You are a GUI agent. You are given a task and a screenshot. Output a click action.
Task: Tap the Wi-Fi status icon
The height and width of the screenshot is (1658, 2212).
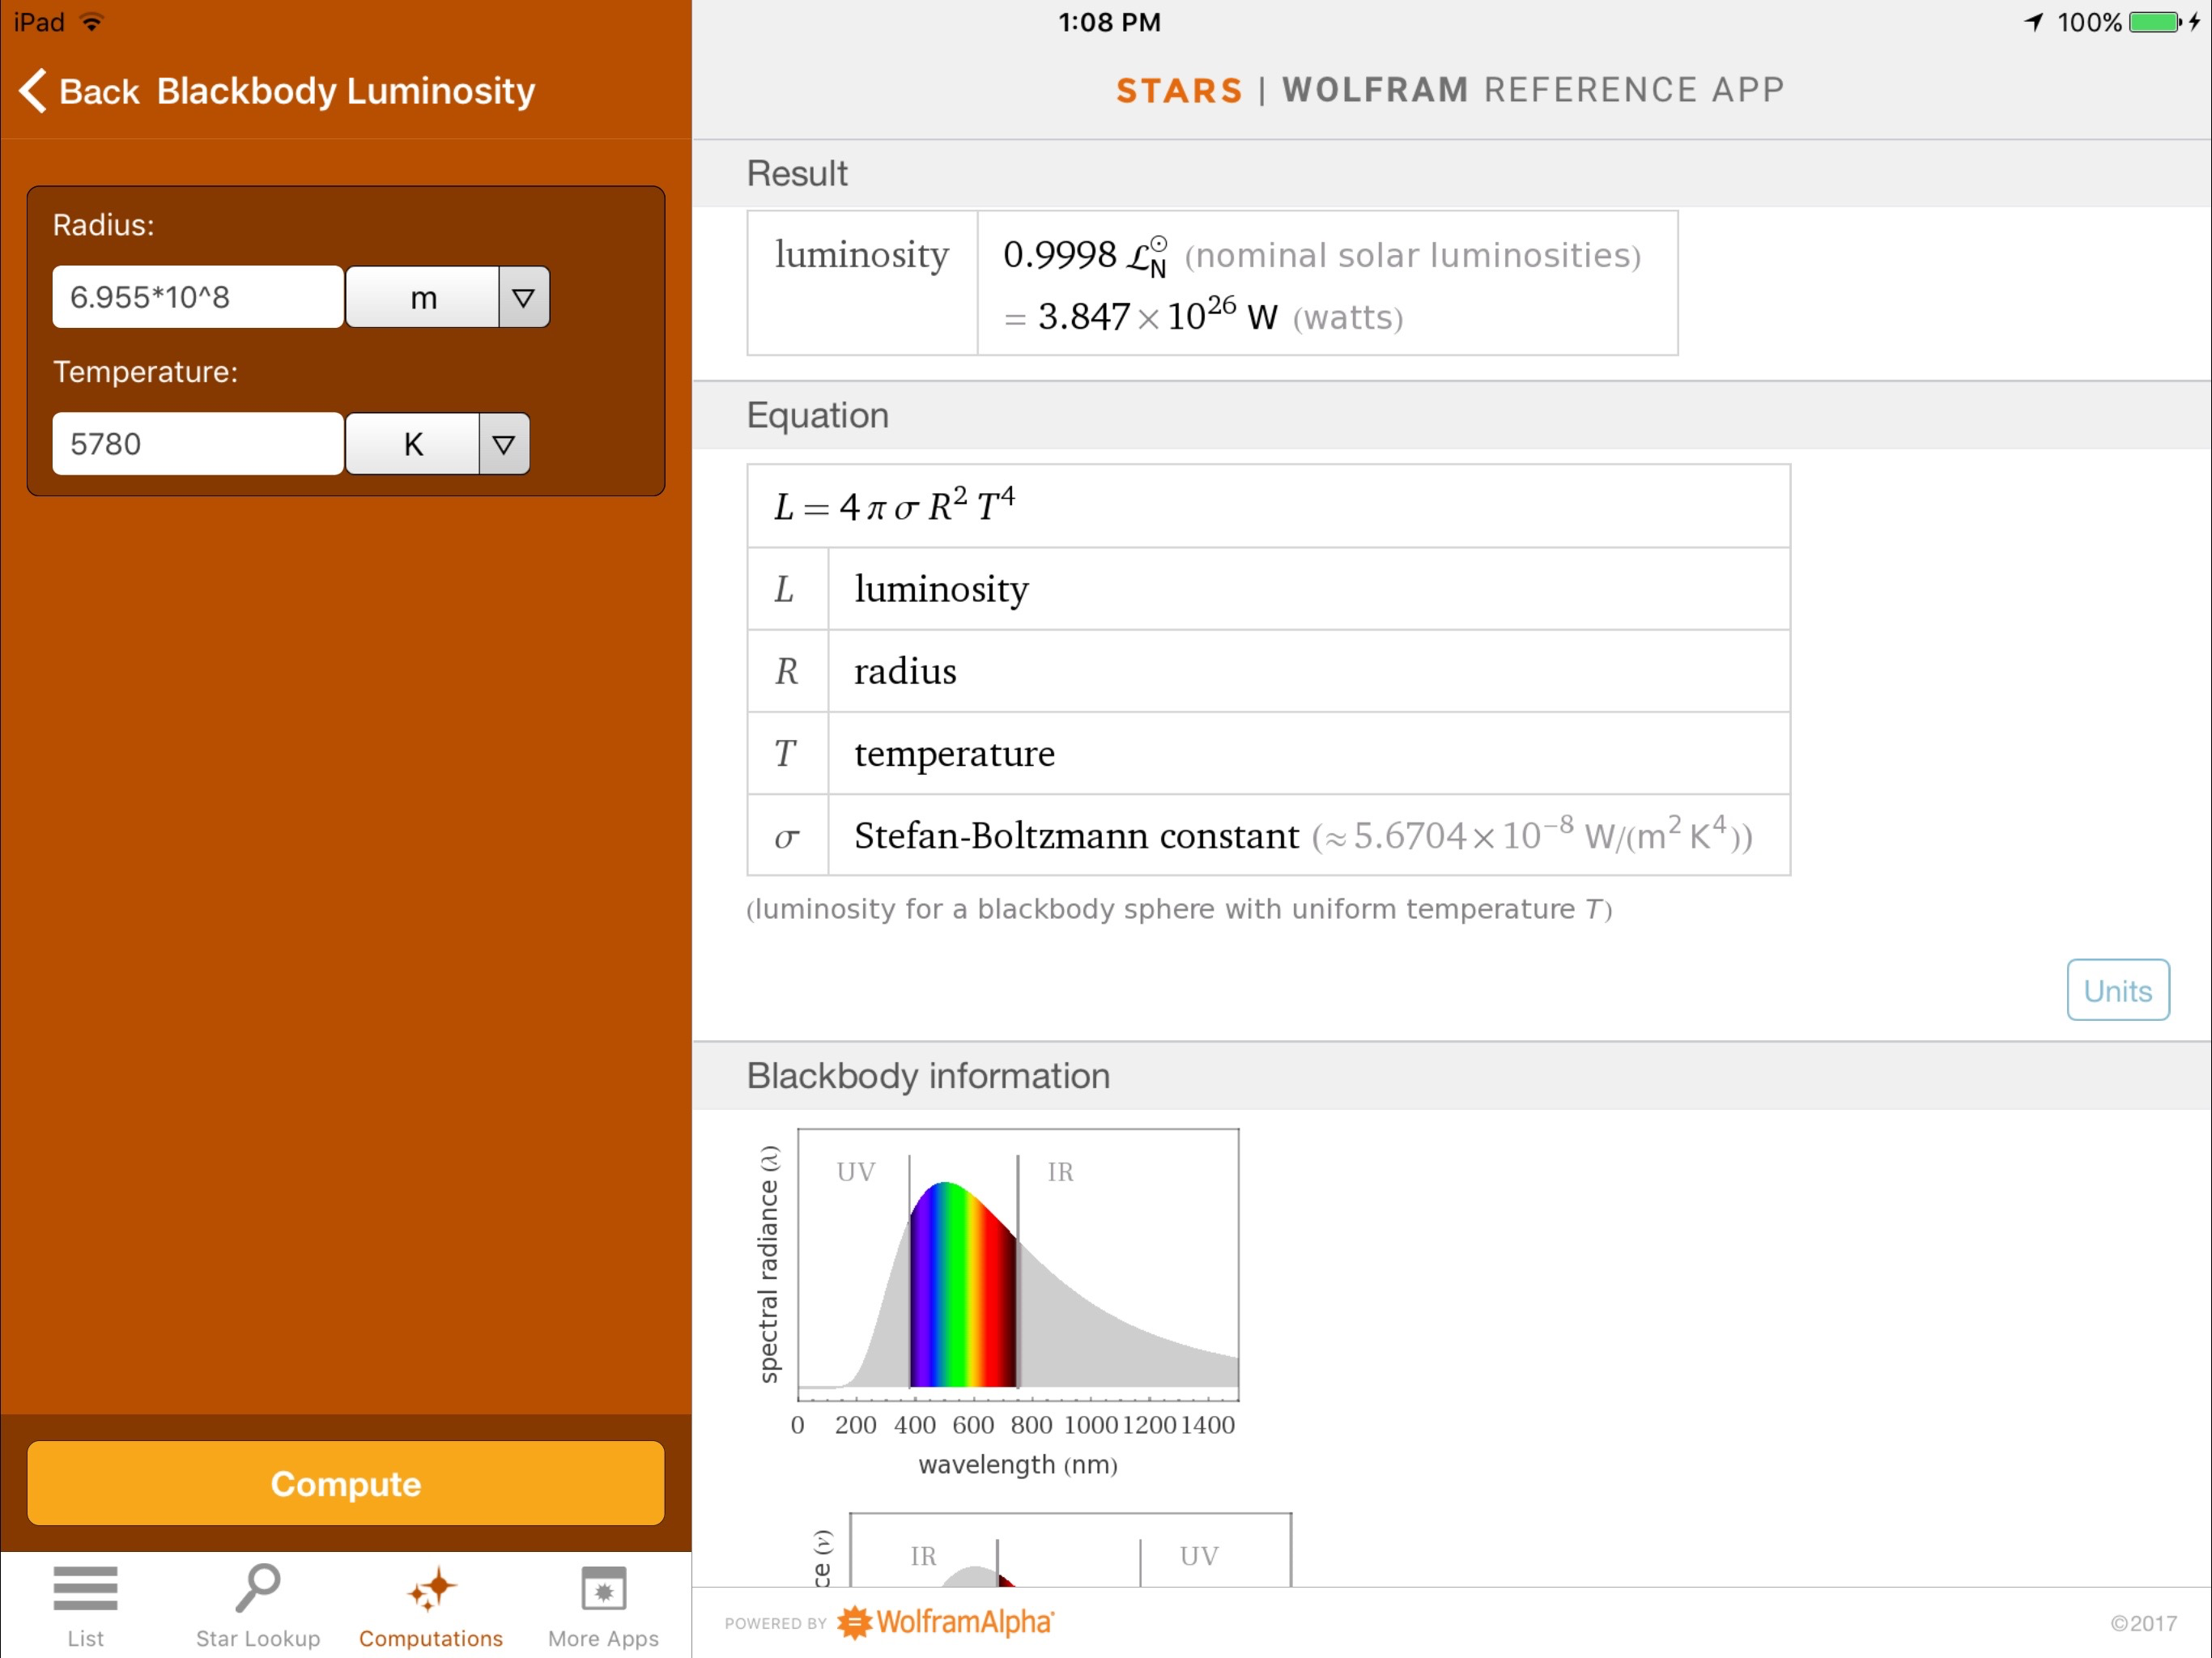pos(91,22)
